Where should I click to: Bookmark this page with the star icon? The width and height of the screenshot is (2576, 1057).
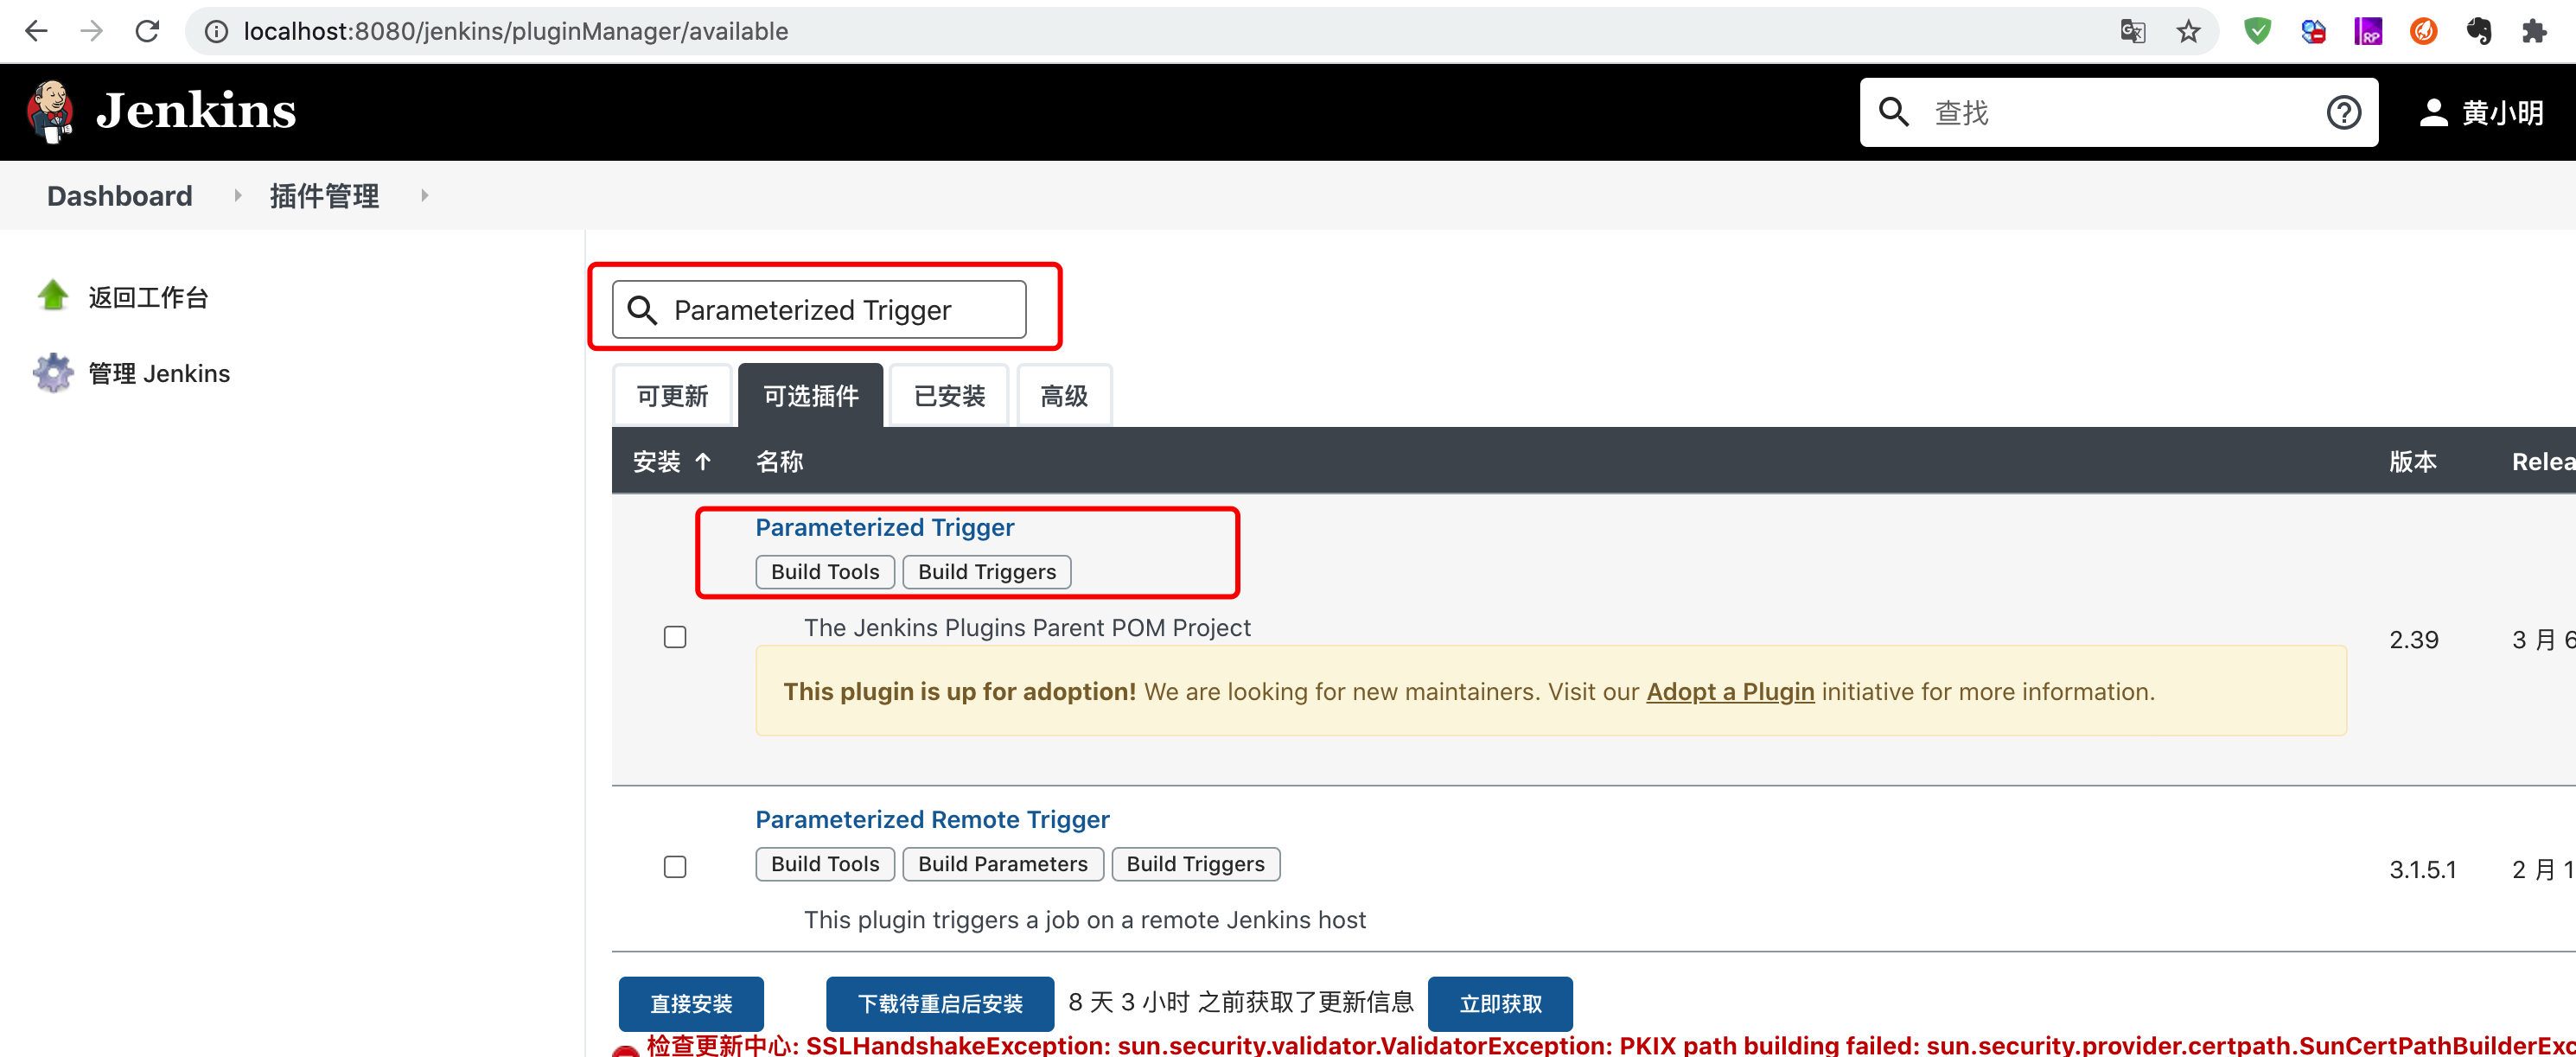[2189, 32]
